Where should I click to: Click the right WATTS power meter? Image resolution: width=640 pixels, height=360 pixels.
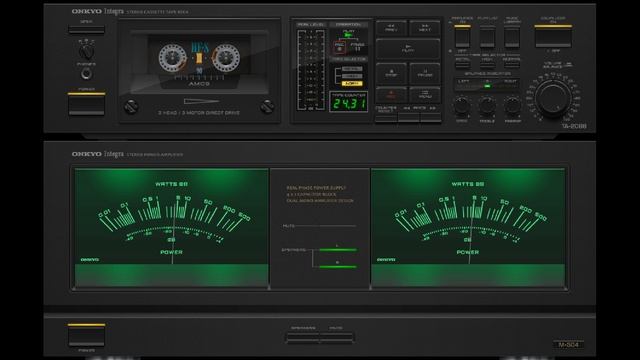[x=468, y=228]
